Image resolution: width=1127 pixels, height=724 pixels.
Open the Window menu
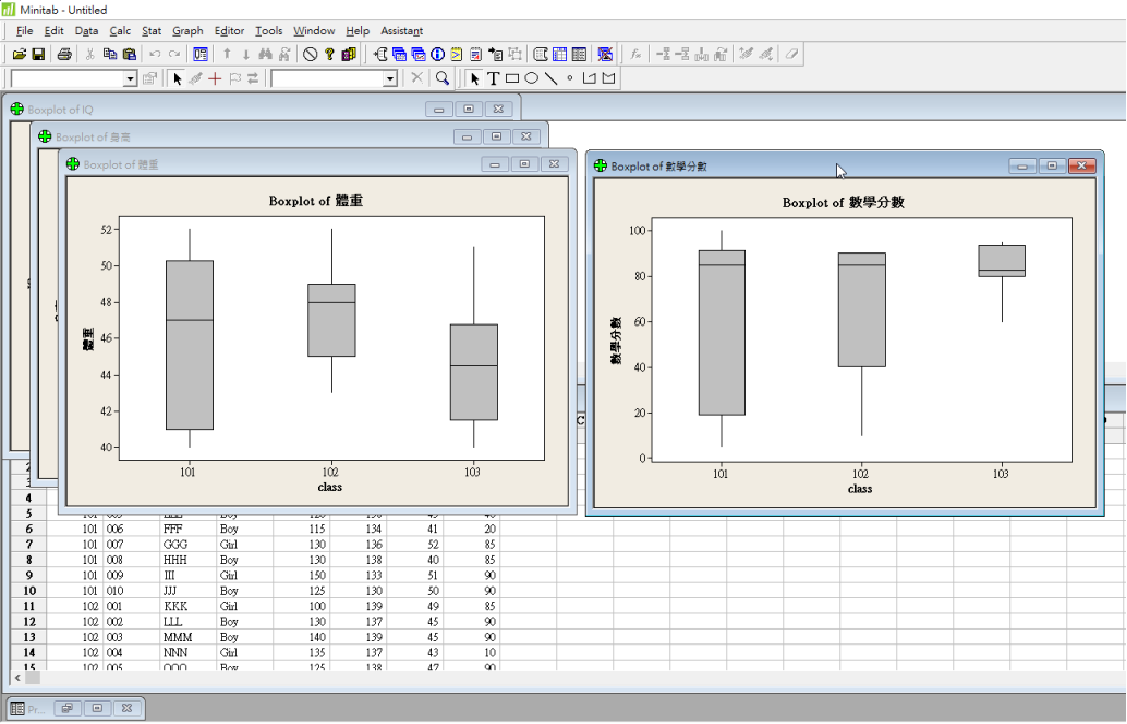point(314,30)
